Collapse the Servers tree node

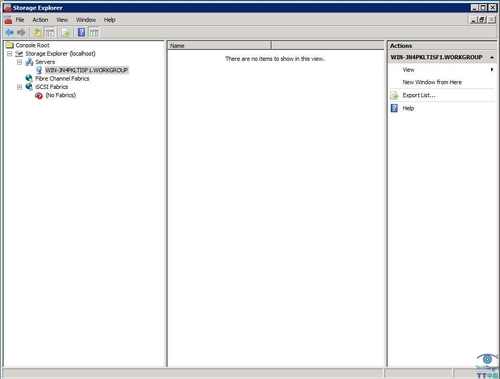point(19,62)
